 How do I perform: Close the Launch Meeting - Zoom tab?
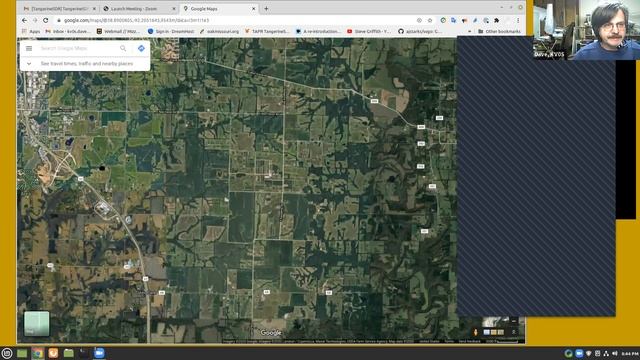pyautogui.click(x=173, y=9)
